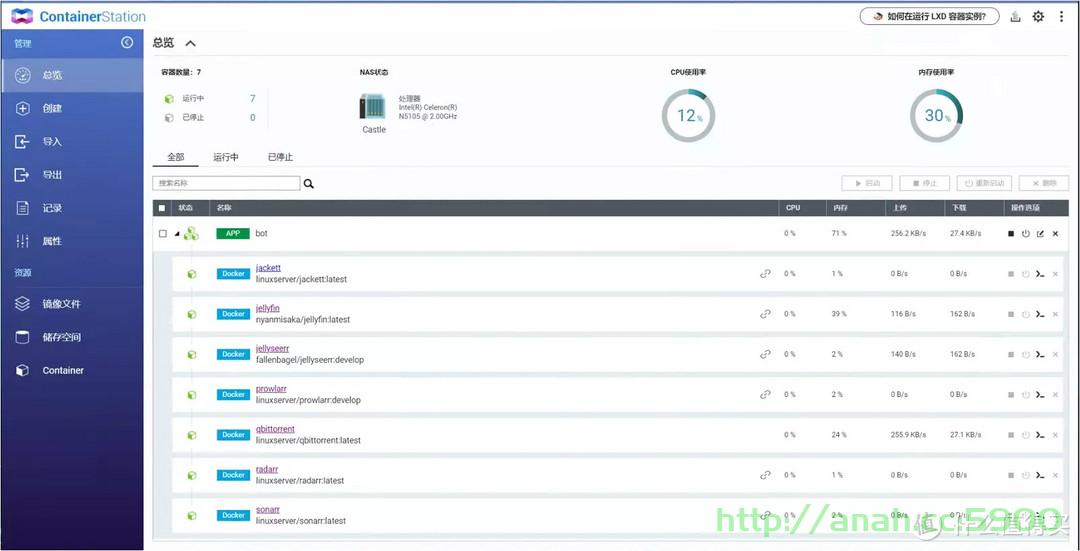Image resolution: width=1080 pixels, height=551 pixels.
Task: Open radarr container link
Action: (267, 469)
